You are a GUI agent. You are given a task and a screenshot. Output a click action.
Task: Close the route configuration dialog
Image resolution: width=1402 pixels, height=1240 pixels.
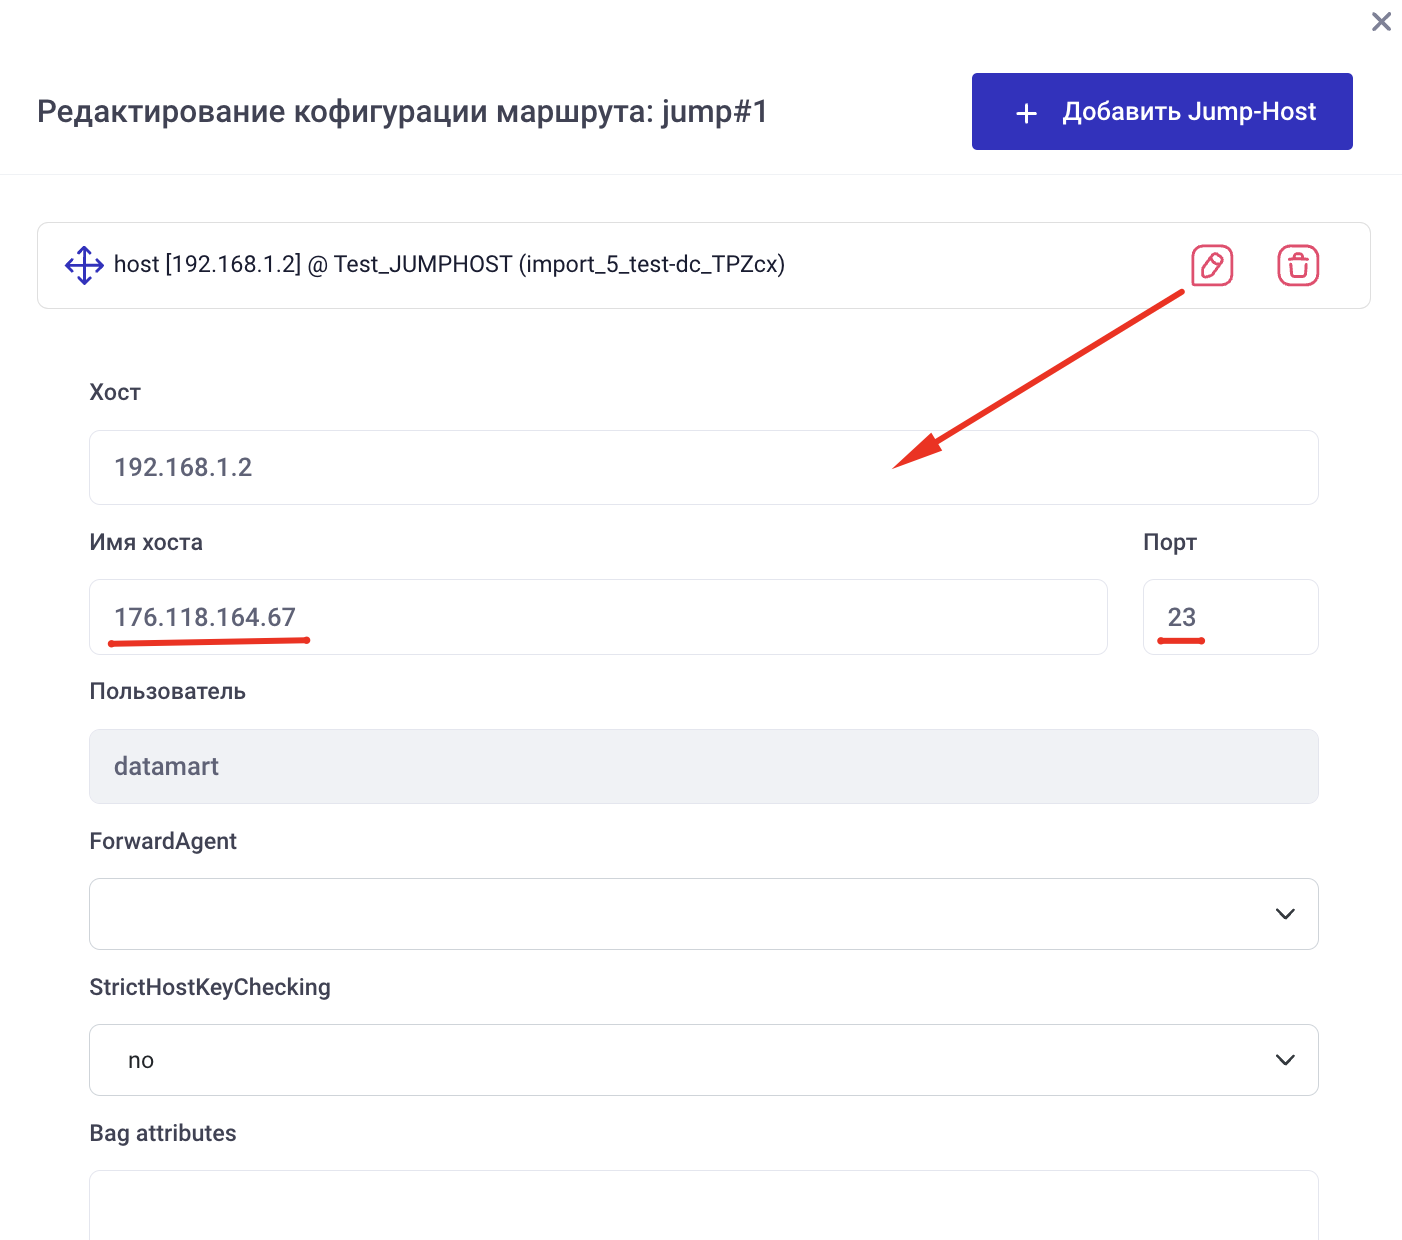(x=1381, y=22)
